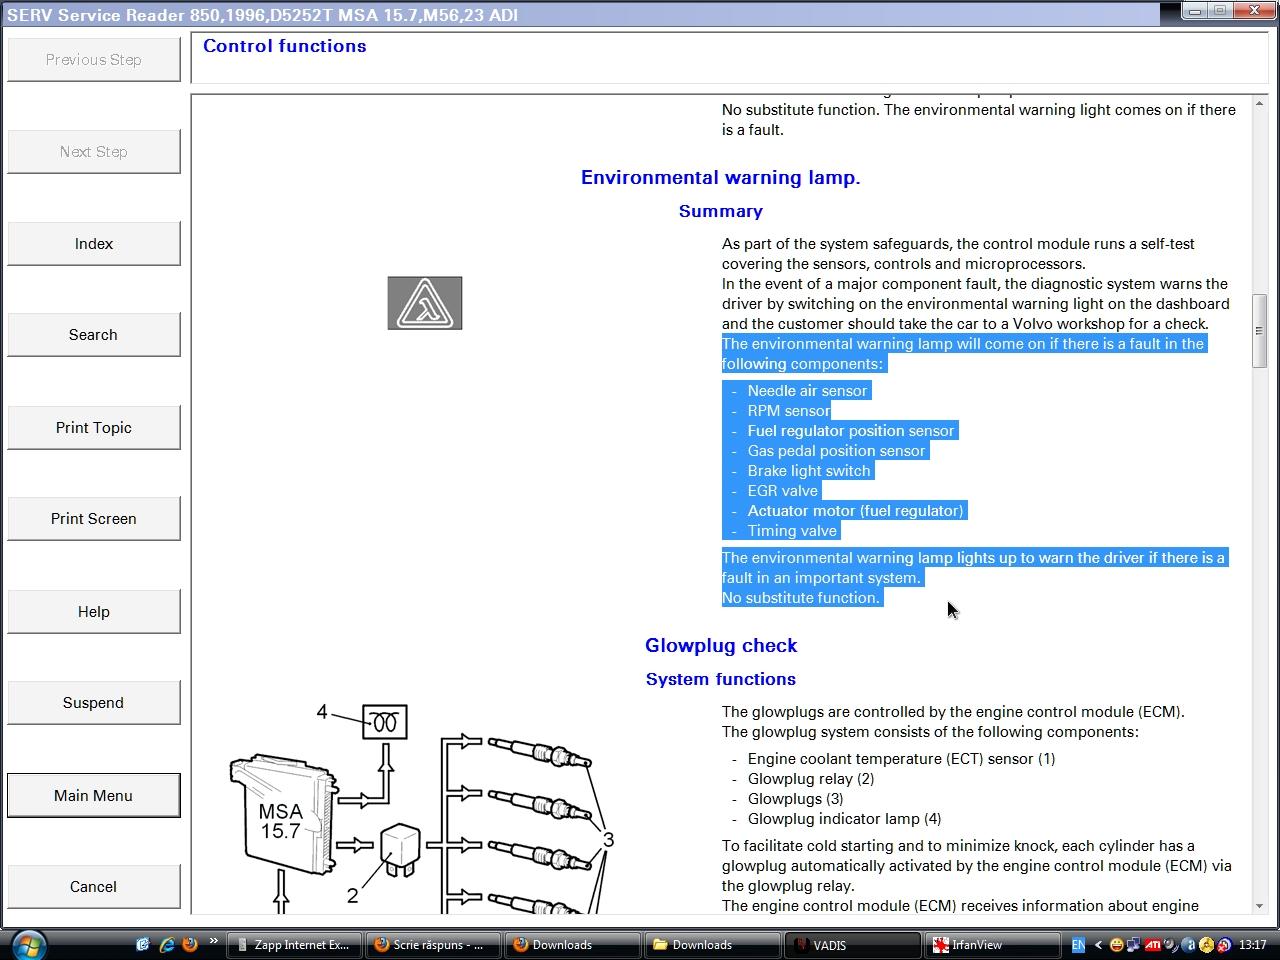Click the 'Control functions' header title
This screenshot has height=960, width=1280.
[284, 46]
